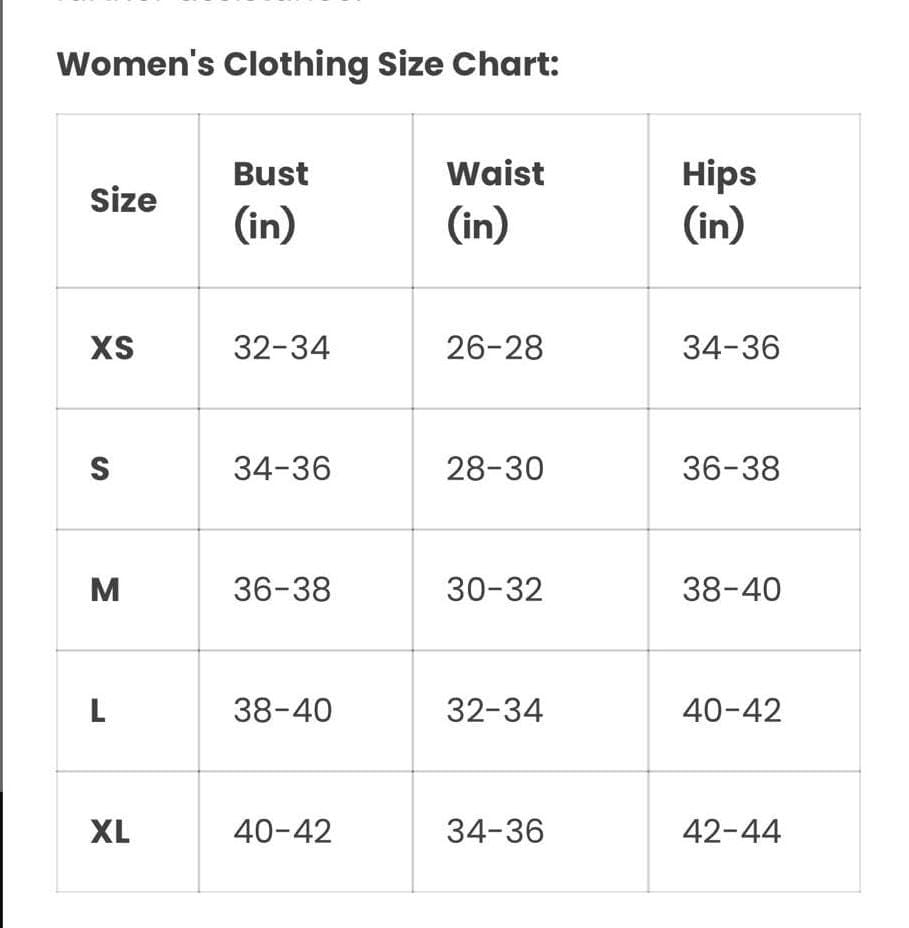
Task: Click the L hips value 40-42
Action: pos(731,711)
